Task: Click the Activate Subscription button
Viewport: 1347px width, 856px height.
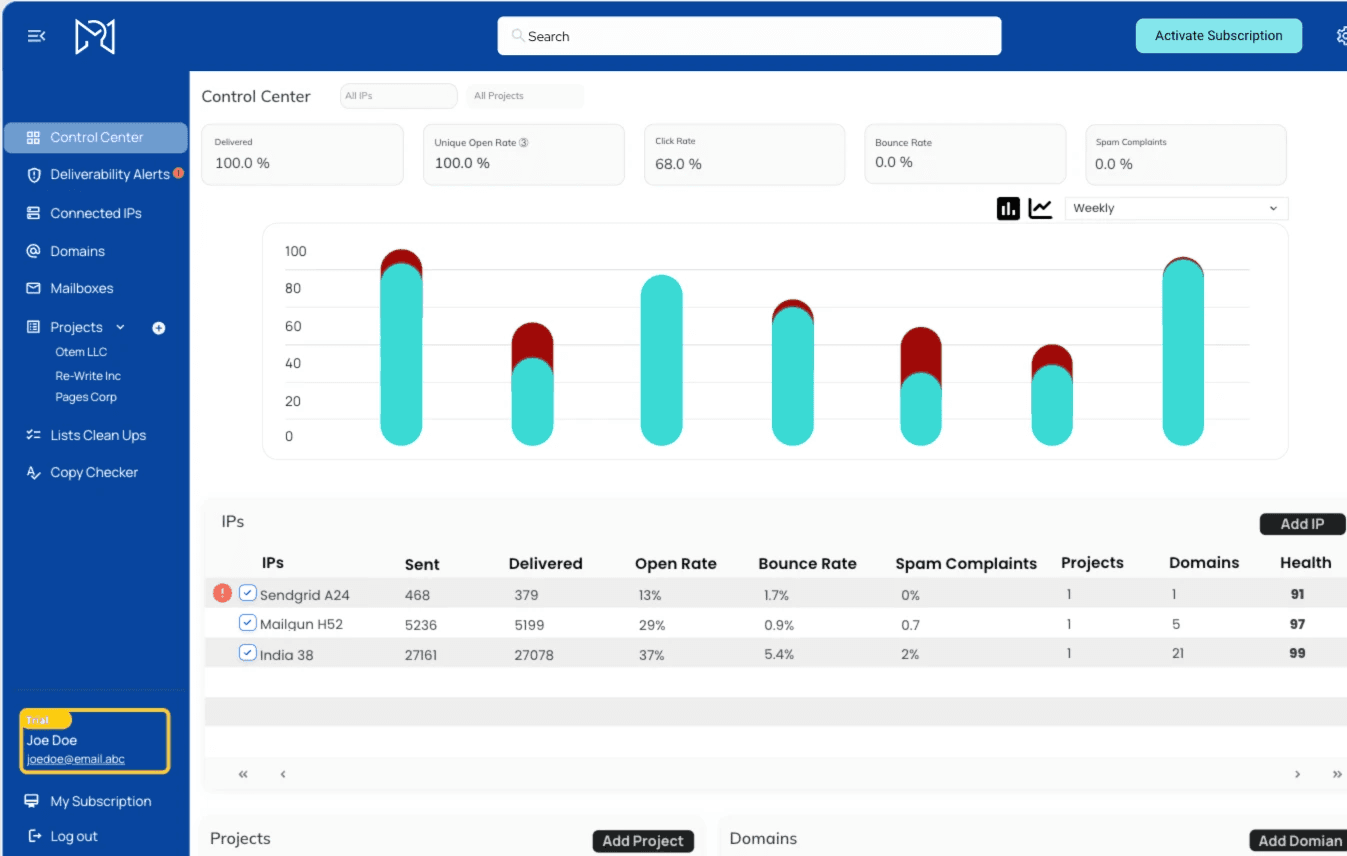Action: [1218, 35]
